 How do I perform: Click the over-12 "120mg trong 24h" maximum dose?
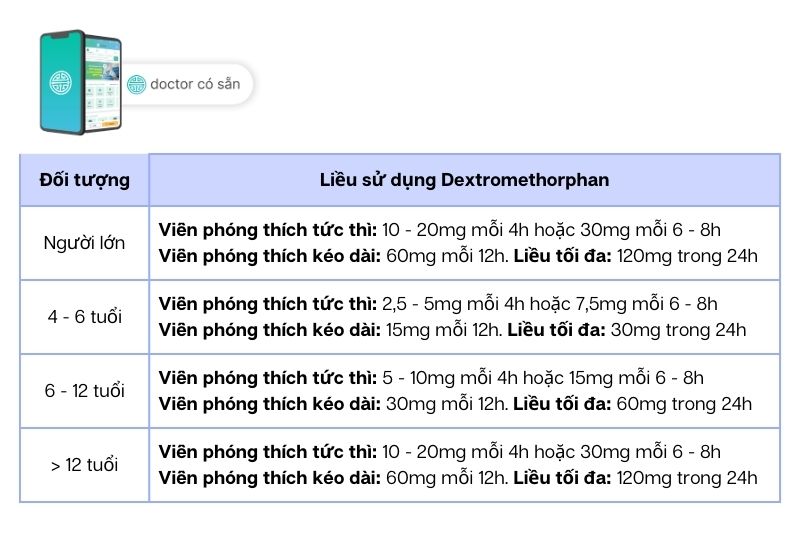(687, 478)
